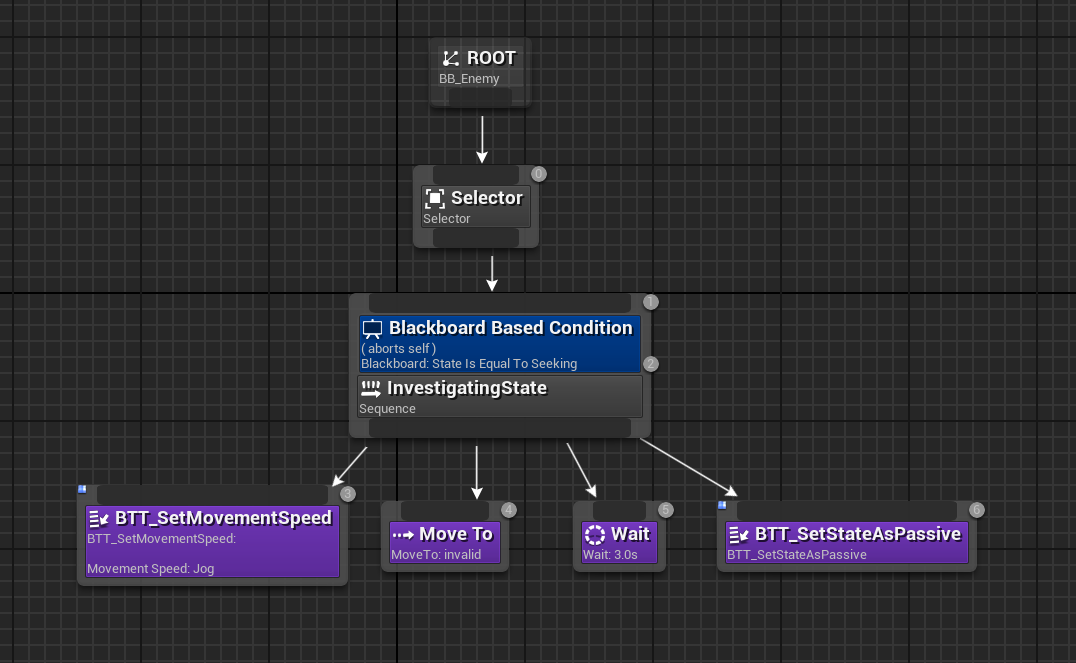Click execution index badge 5

(x=666, y=510)
